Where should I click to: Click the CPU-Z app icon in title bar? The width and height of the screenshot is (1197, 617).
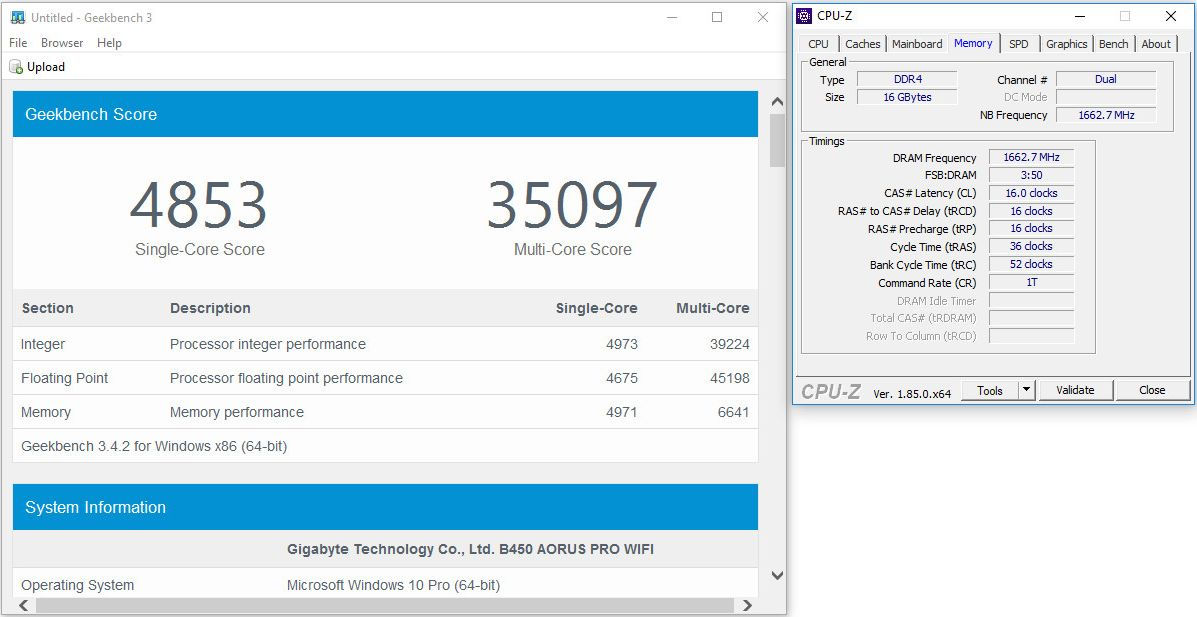pyautogui.click(x=804, y=16)
